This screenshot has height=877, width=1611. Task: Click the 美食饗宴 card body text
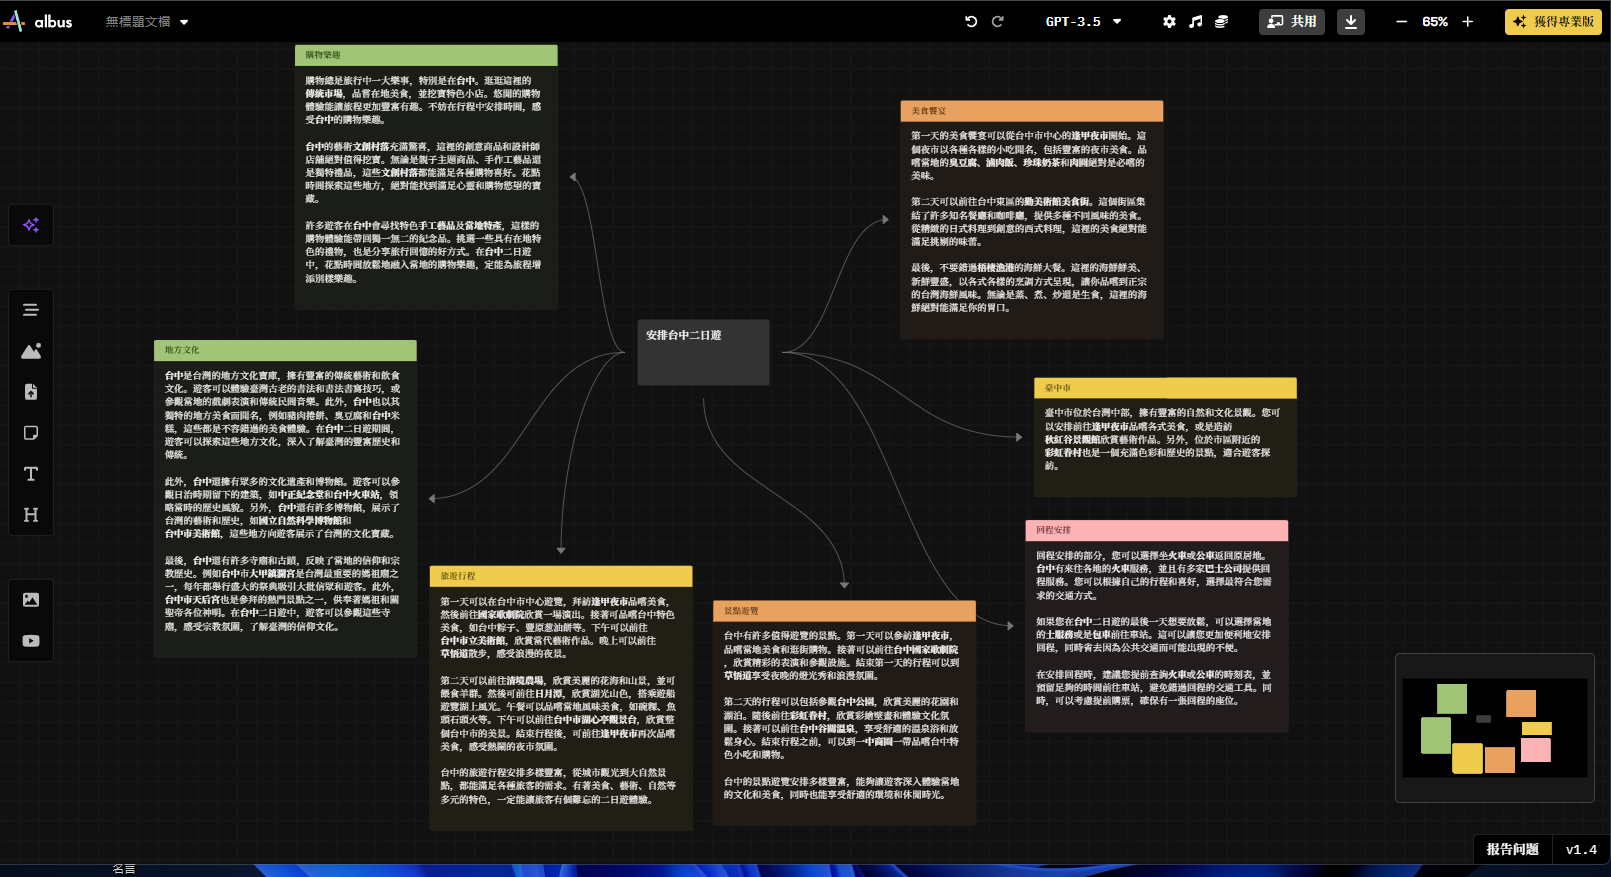(x=1030, y=222)
